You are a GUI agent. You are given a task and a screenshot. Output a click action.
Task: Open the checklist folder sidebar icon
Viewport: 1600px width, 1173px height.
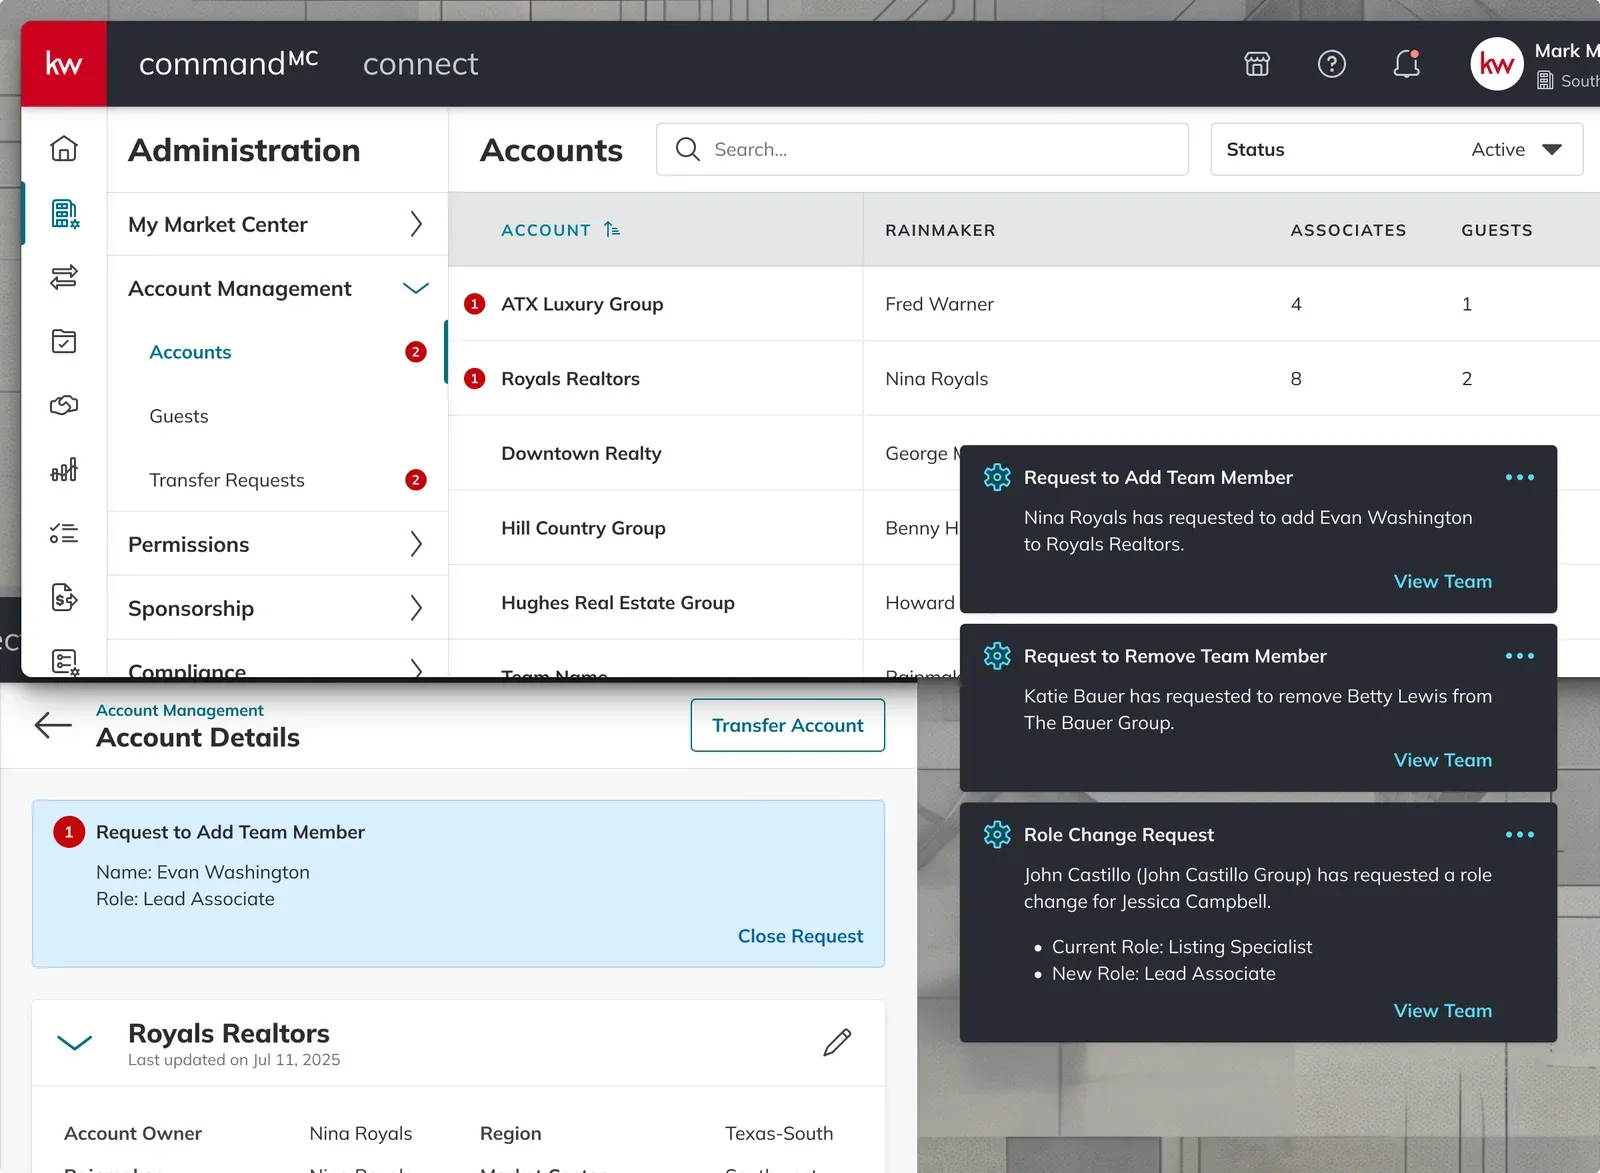(x=64, y=341)
